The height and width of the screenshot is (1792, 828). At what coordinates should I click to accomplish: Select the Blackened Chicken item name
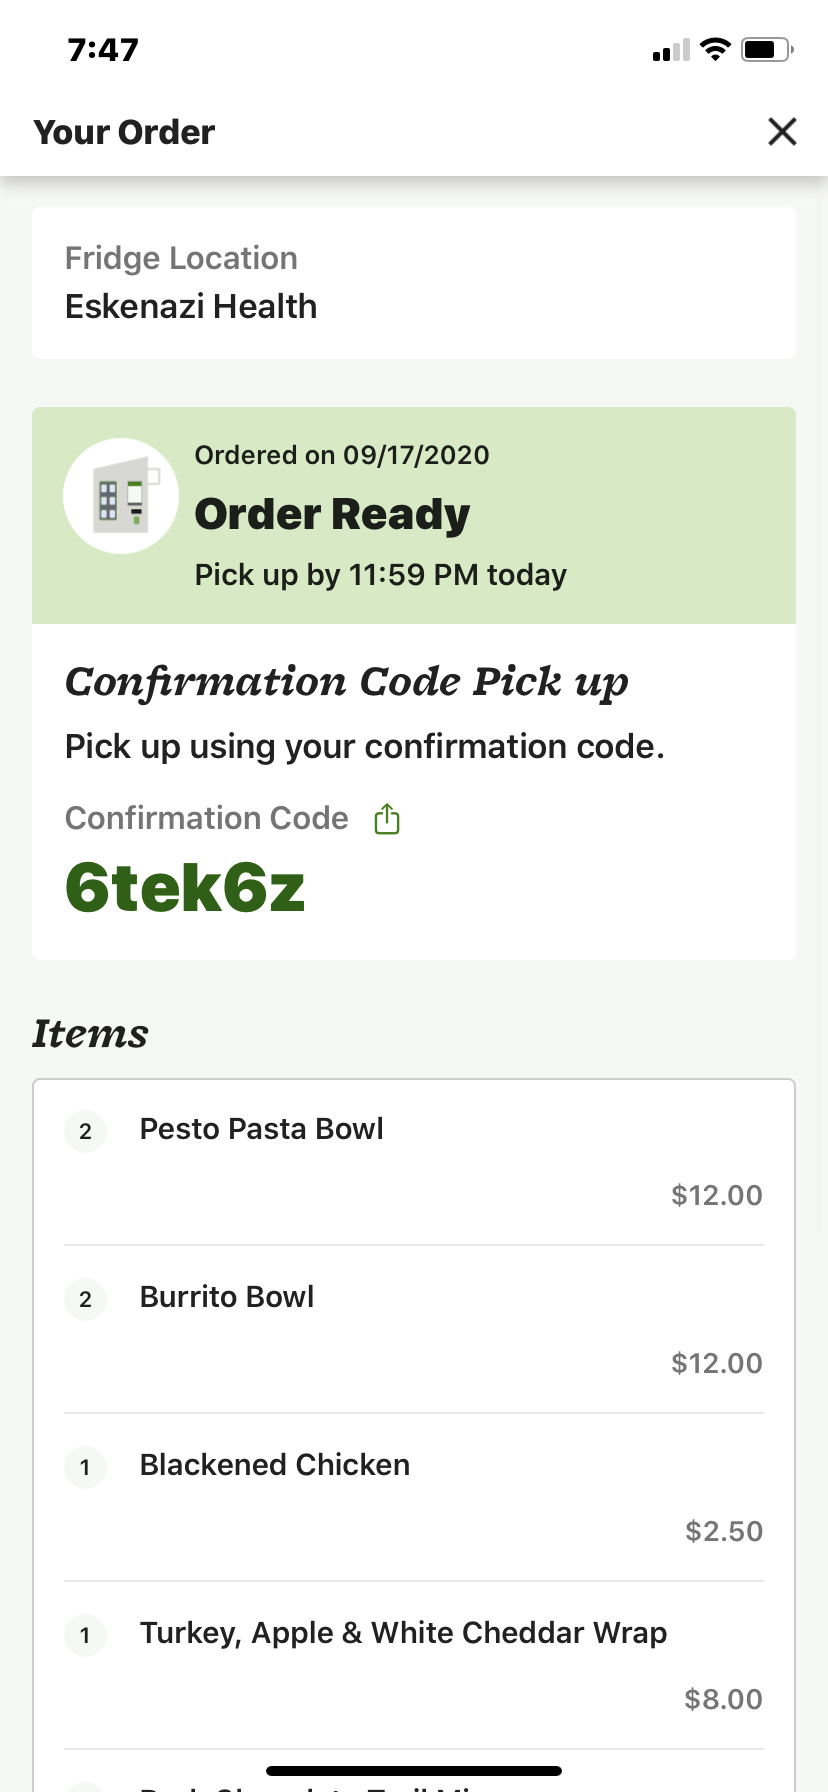coord(275,1465)
